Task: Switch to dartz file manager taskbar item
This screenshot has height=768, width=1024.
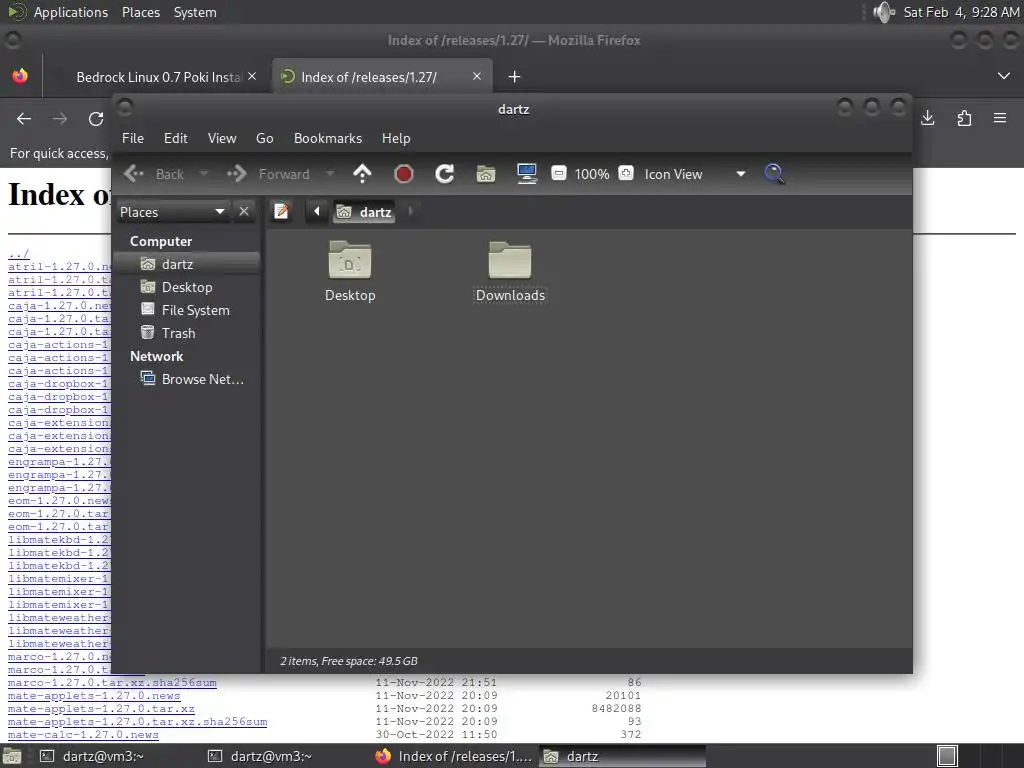Action: pos(623,756)
